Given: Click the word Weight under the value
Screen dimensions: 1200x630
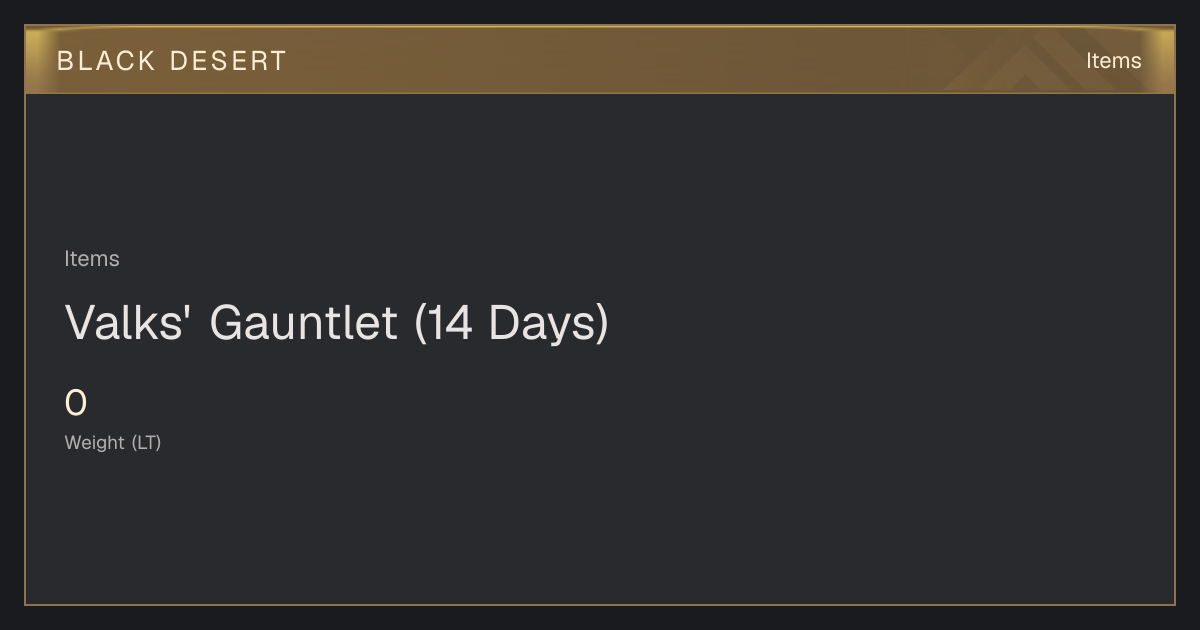Looking at the screenshot, I should [x=95, y=442].
